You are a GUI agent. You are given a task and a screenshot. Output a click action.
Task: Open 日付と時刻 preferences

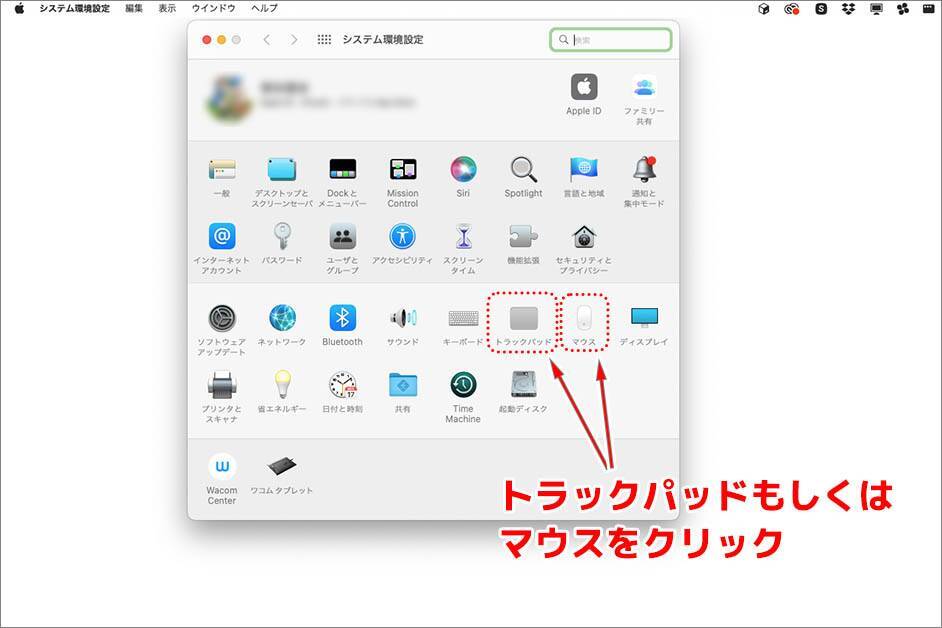342,385
